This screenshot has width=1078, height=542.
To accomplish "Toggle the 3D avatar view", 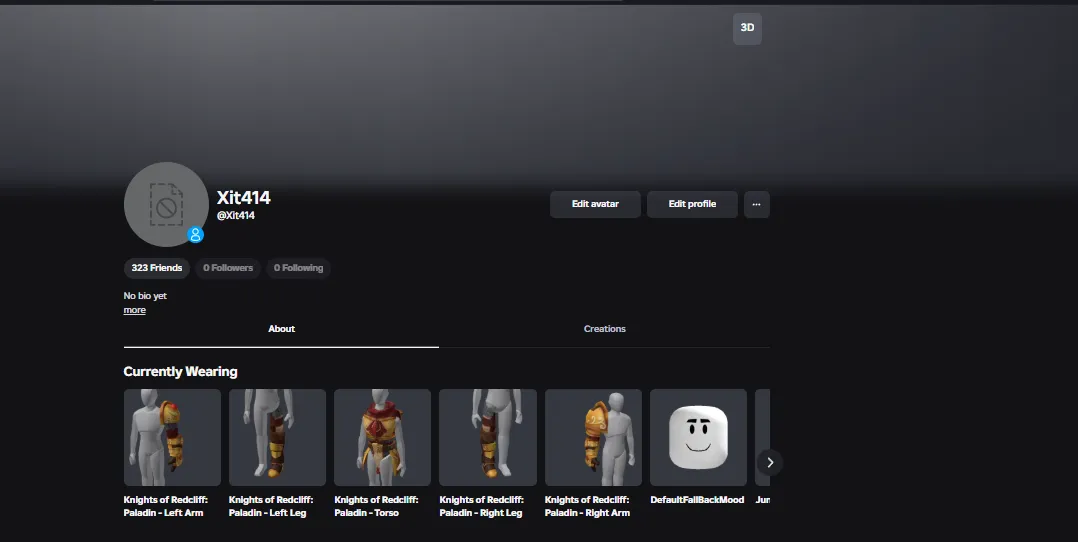I will click(747, 28).
